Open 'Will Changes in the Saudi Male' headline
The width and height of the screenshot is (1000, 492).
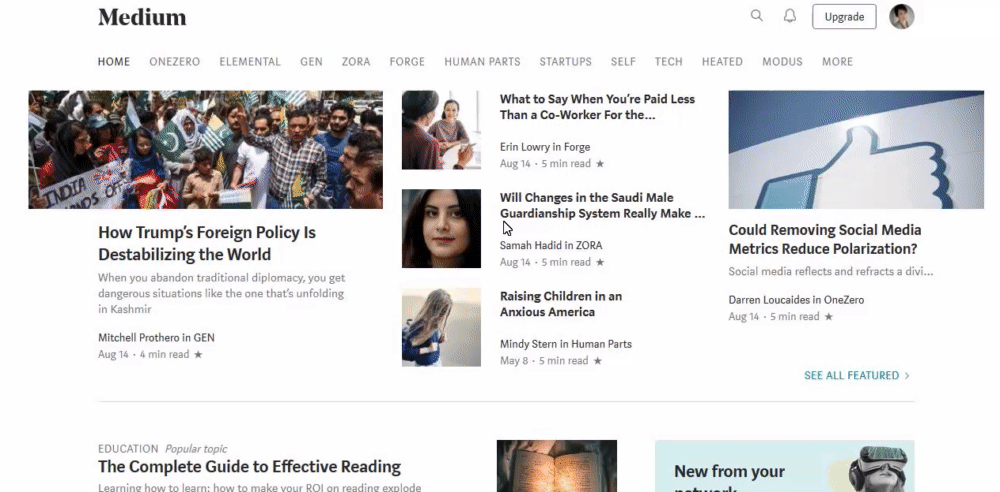602,205
